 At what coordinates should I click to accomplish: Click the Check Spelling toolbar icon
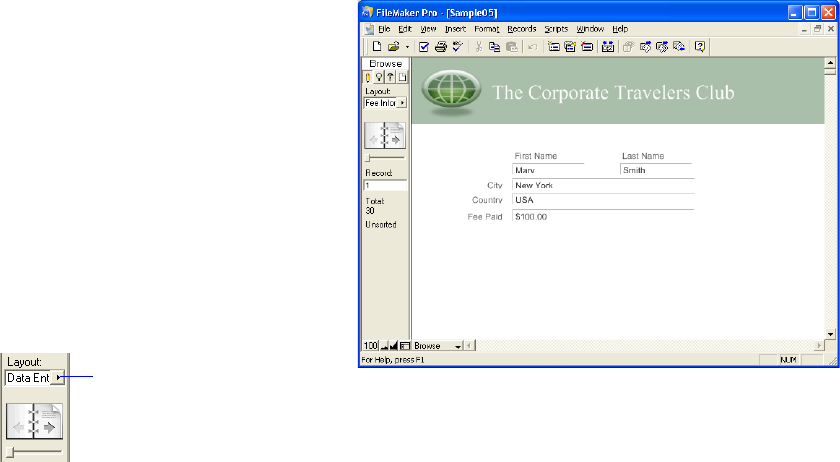click(x=458, y=47)
